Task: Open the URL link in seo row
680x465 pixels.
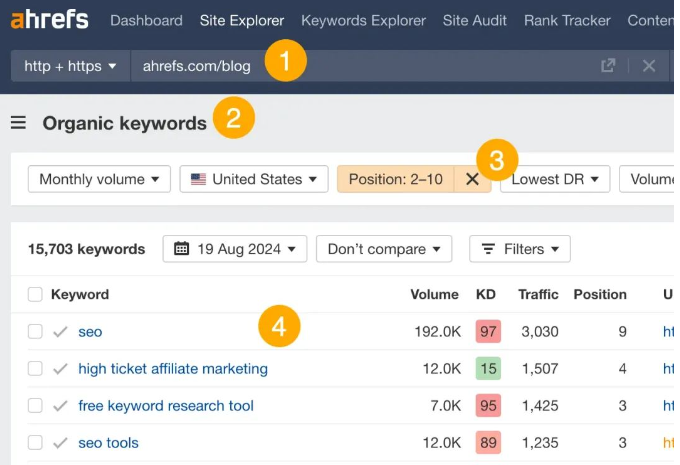Action: click(x=668, y=332)
